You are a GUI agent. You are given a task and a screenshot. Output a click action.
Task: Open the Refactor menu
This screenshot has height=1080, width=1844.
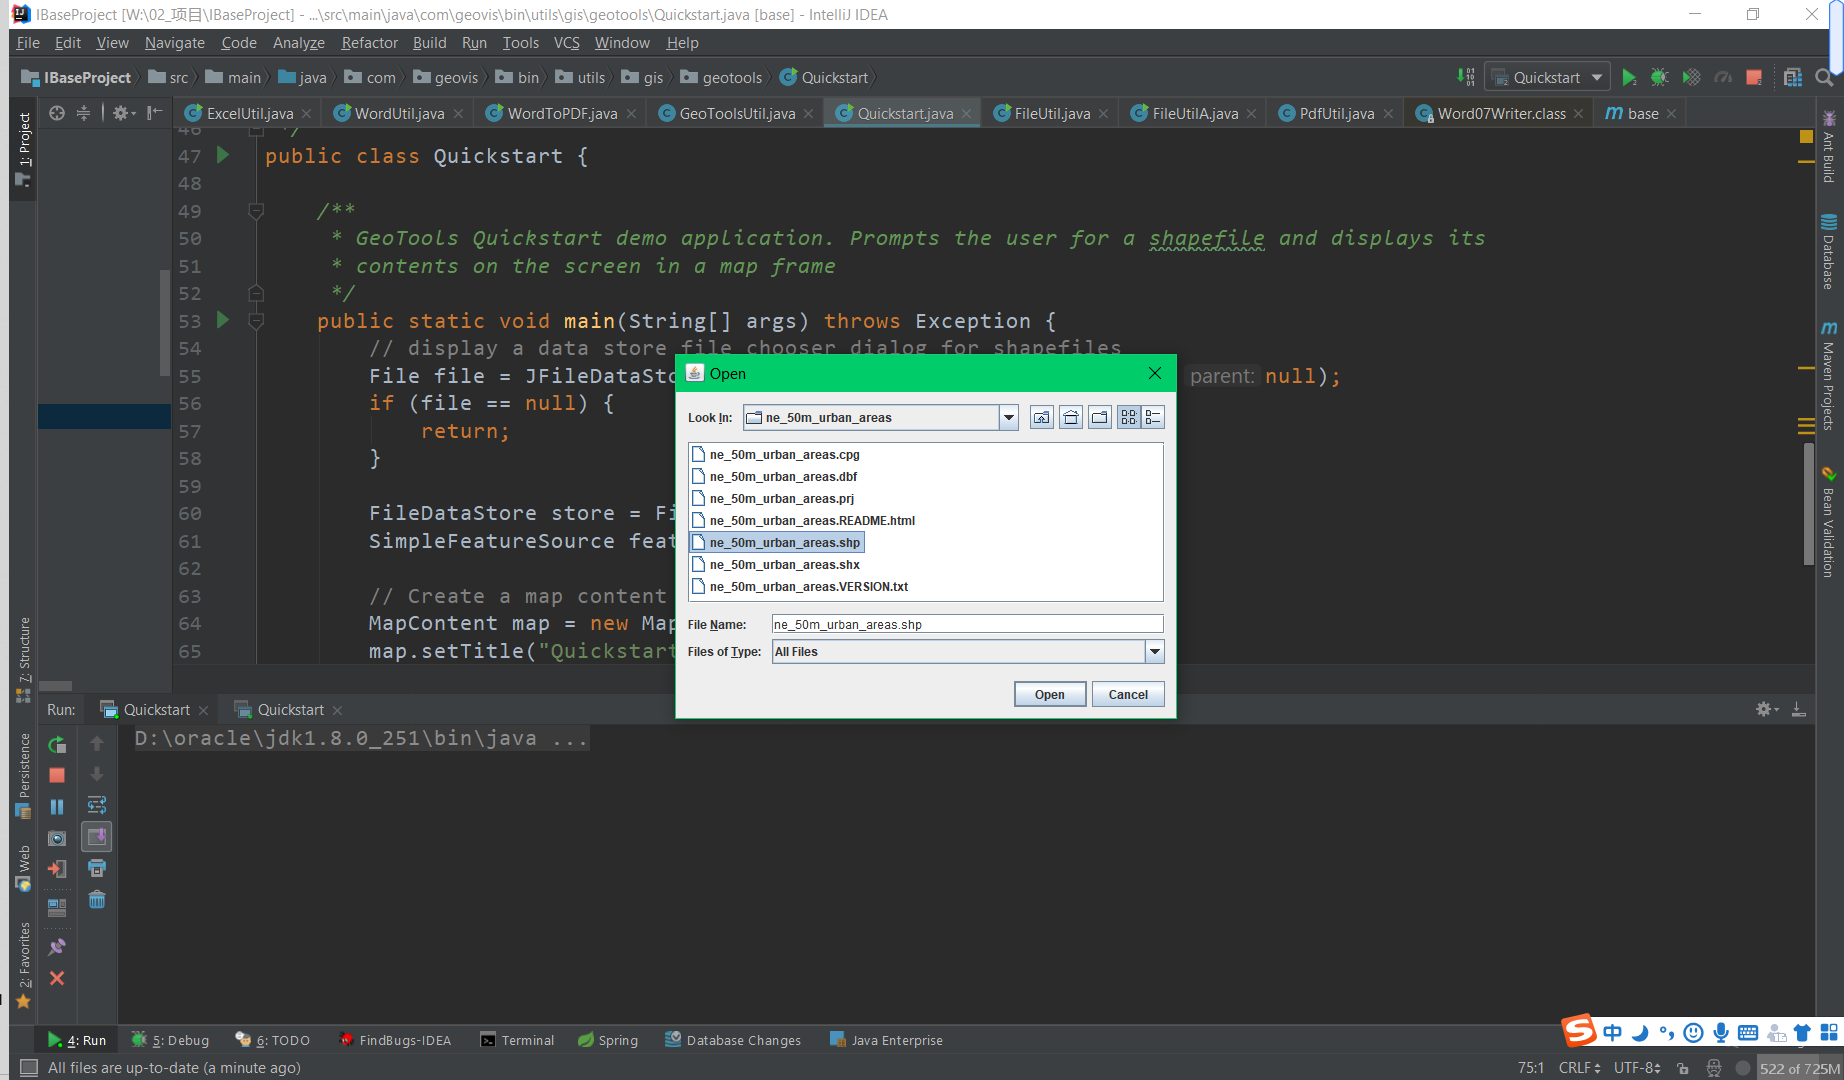pos(369,43)
